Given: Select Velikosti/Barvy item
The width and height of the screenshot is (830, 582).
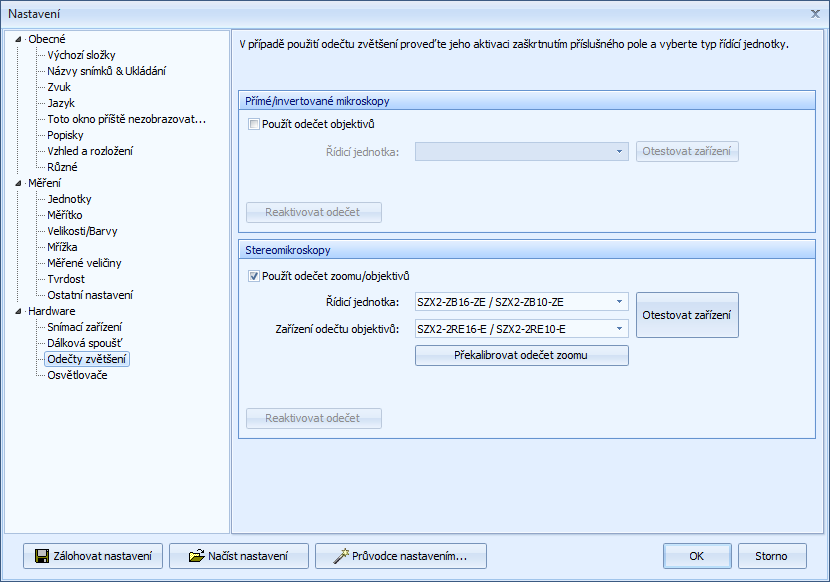Looking at the screenshot, I should (82, 231).
